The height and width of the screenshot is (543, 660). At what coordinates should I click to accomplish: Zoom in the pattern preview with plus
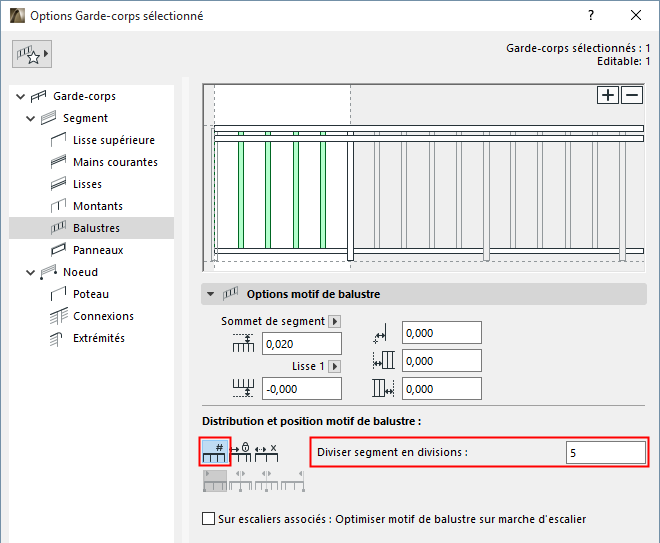[608, 95]
